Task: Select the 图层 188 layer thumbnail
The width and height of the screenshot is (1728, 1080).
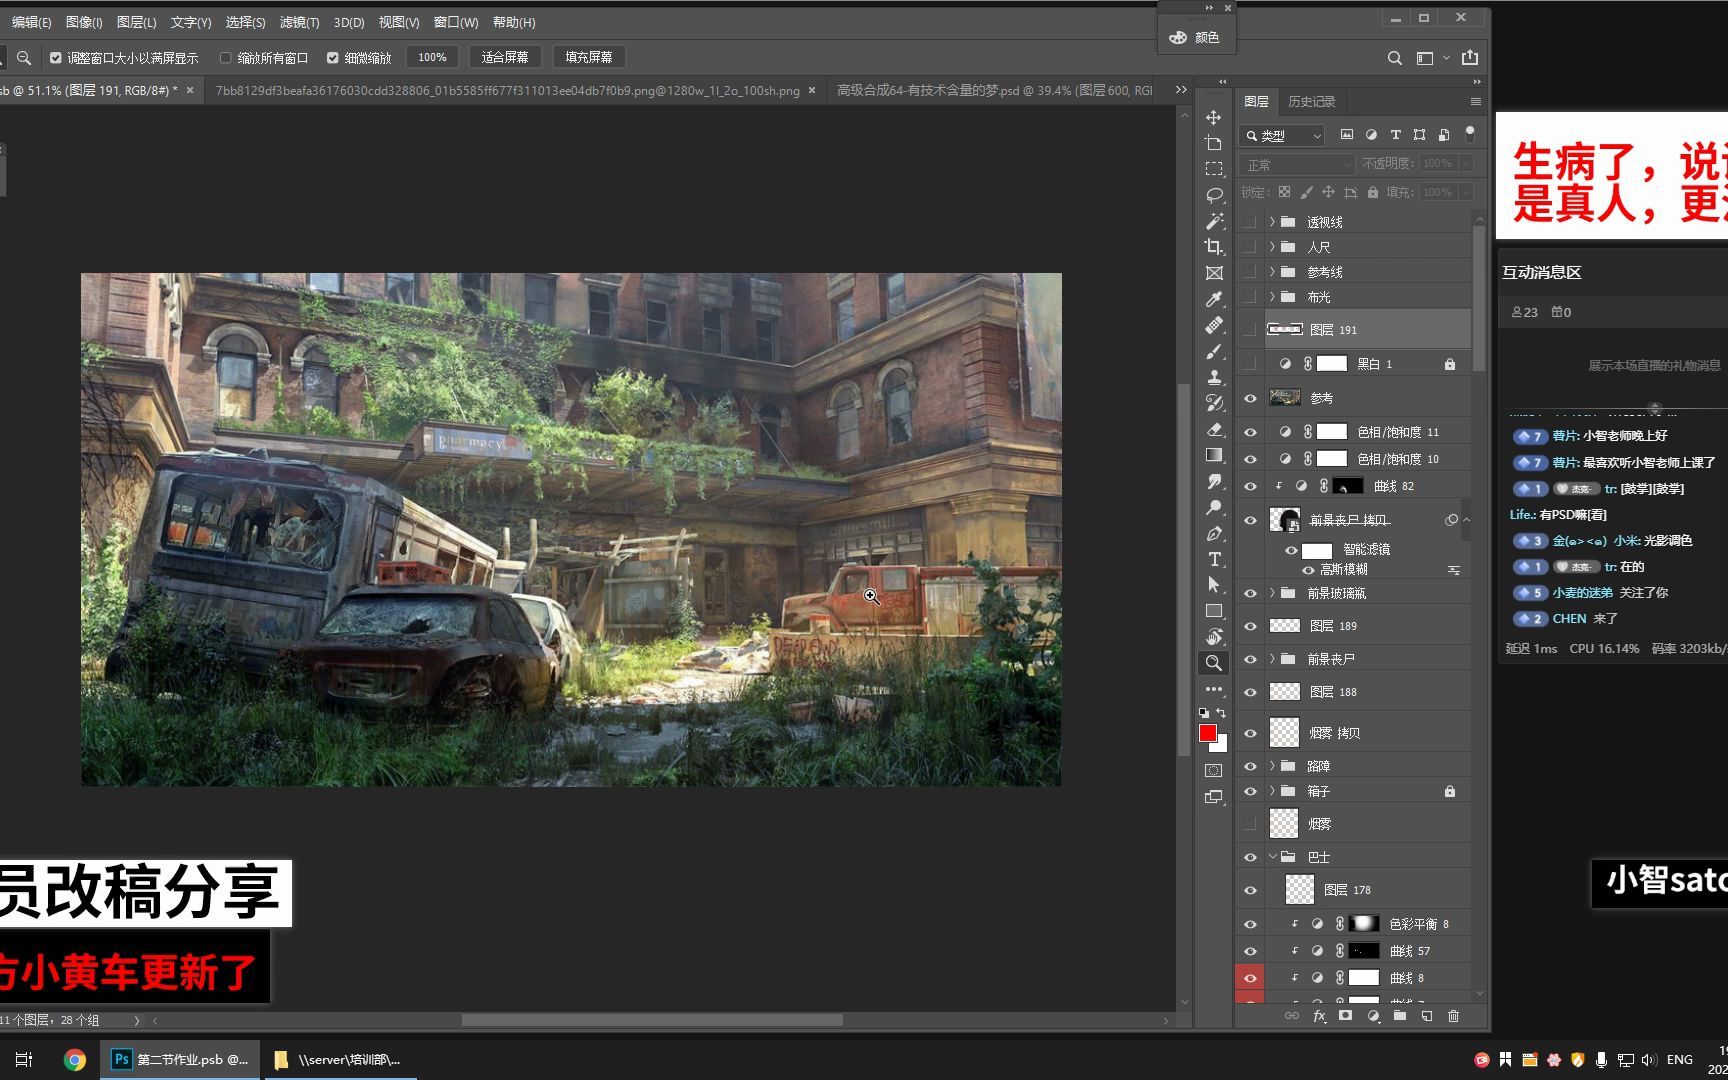Action: coord(1285,692)
